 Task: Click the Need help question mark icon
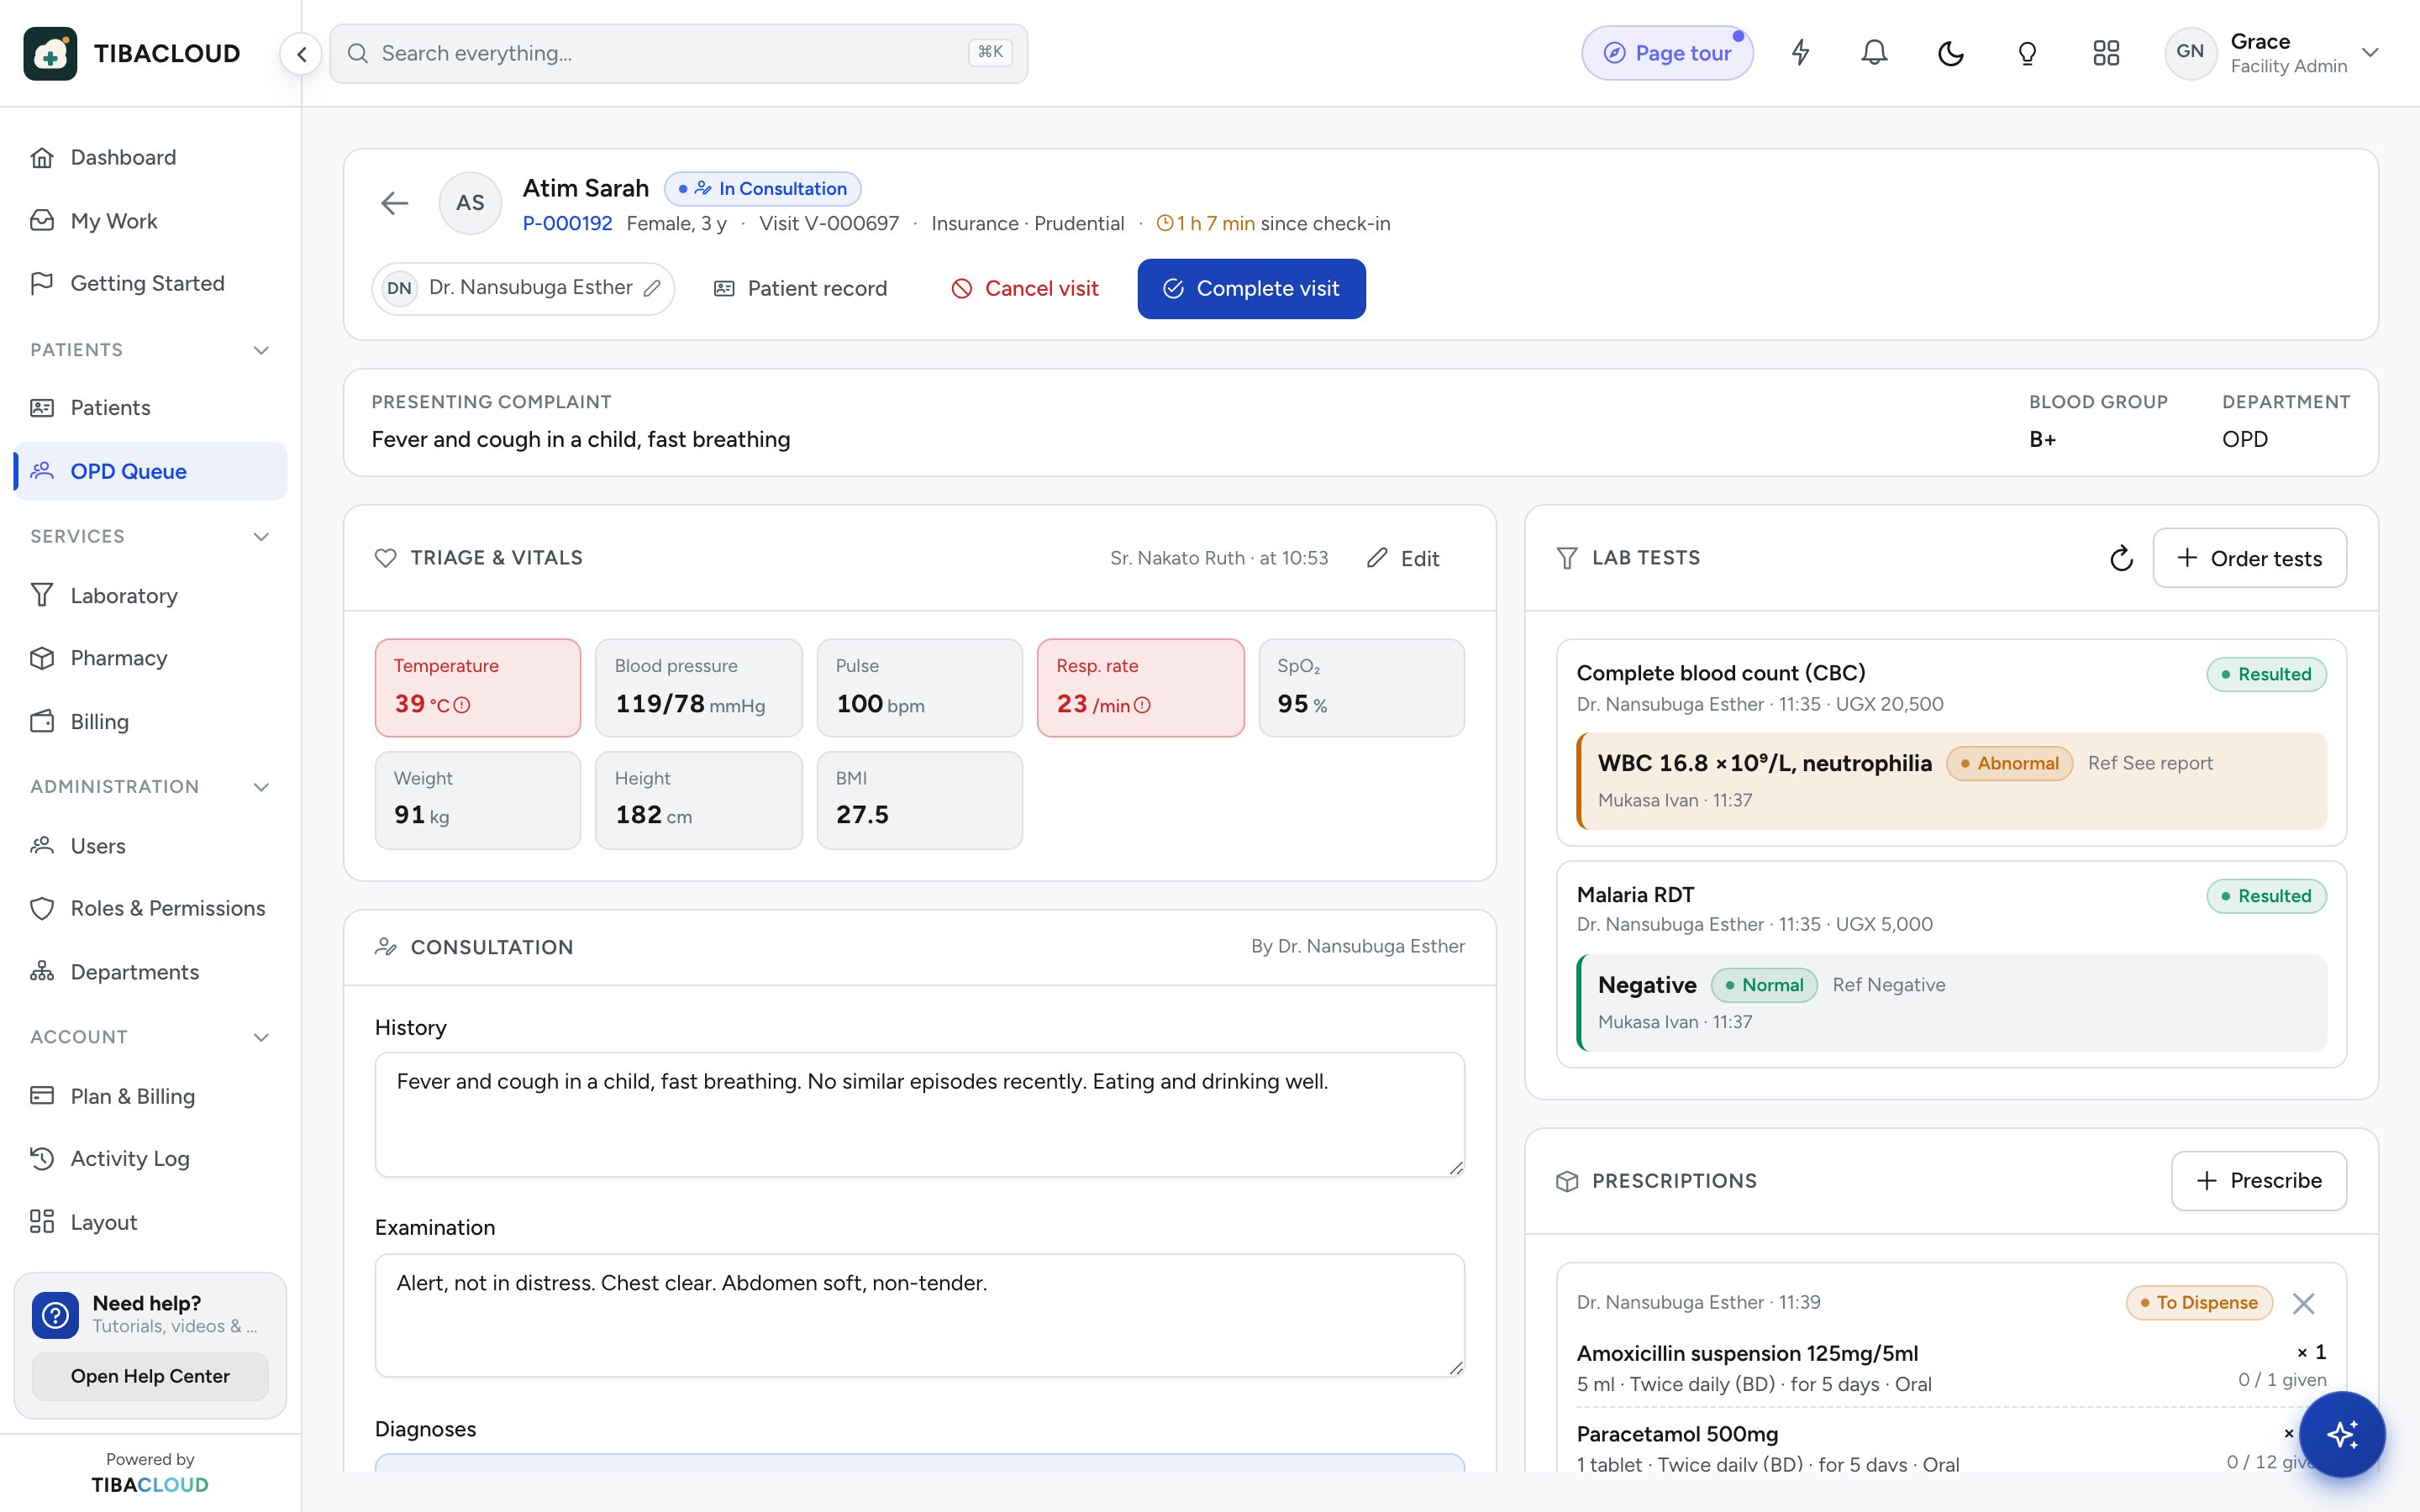[55, 1314]
